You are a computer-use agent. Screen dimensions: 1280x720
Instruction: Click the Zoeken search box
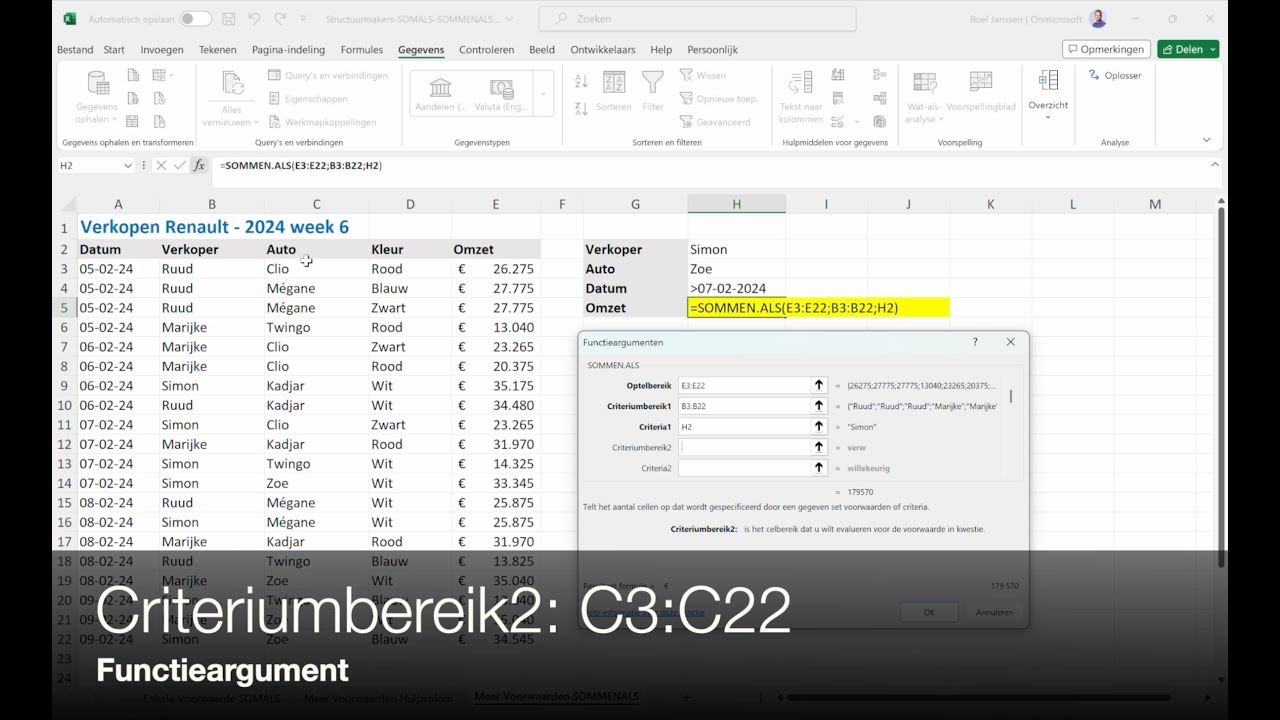coord(697,19)
